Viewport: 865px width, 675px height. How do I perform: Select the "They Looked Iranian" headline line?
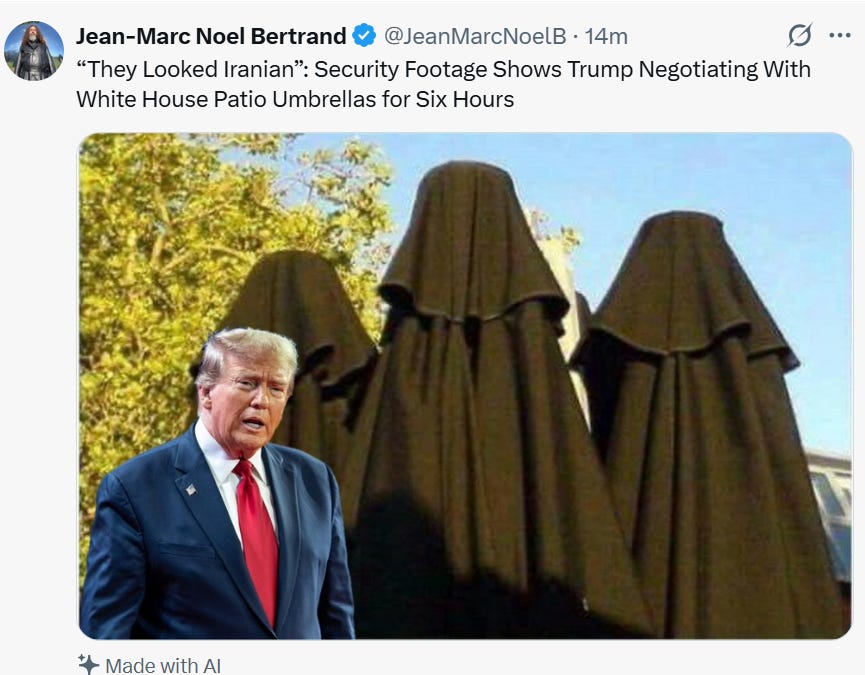444,69
